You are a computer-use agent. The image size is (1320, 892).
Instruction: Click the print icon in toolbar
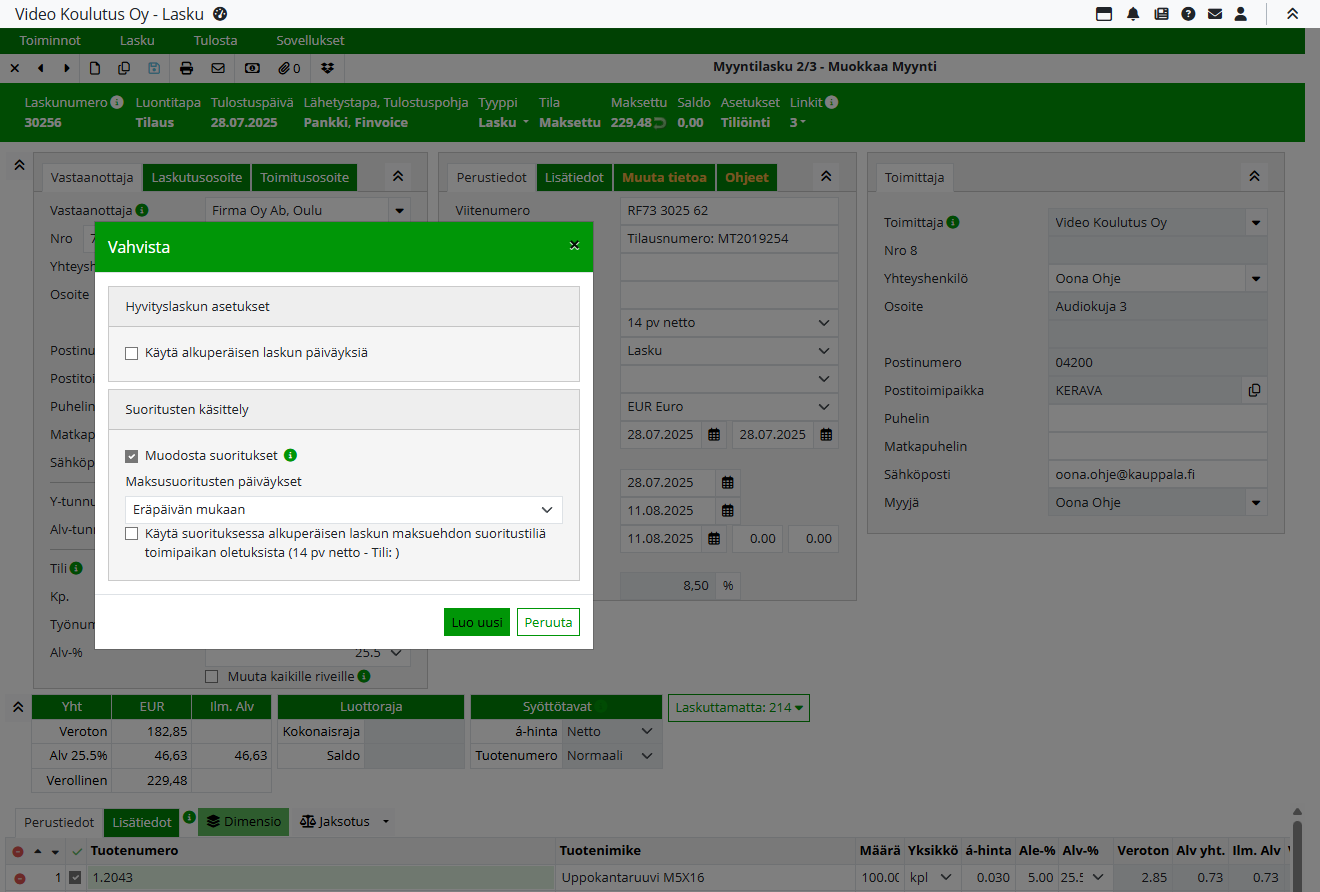point(186,68)
